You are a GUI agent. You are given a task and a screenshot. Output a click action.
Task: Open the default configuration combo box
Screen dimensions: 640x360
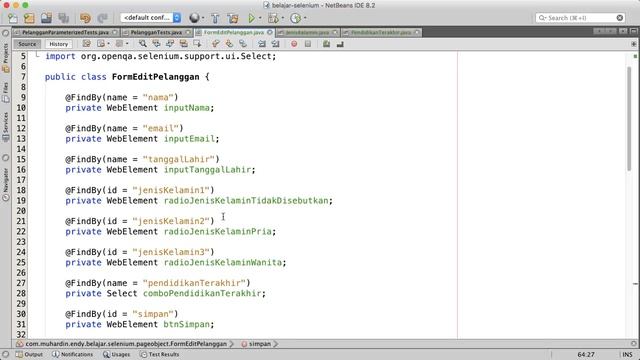coord(151,18)
